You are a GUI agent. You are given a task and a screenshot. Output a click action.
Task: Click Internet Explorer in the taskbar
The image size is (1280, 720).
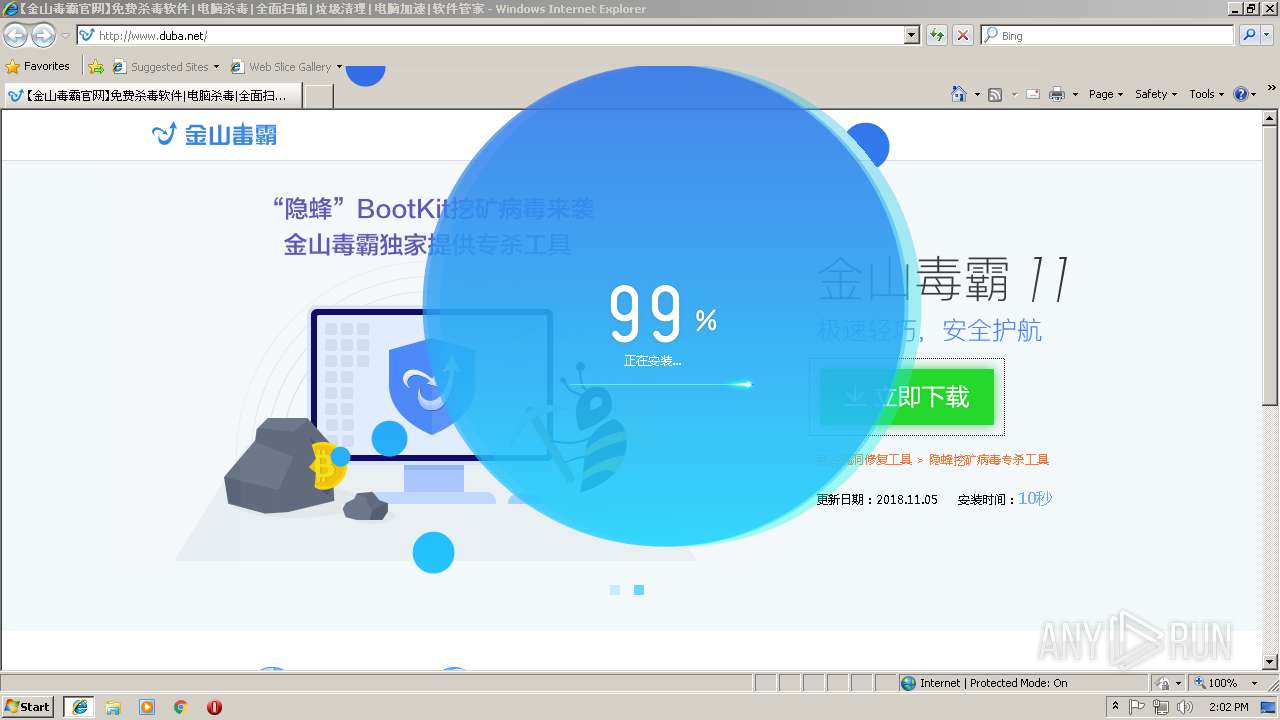pos(79,707)
